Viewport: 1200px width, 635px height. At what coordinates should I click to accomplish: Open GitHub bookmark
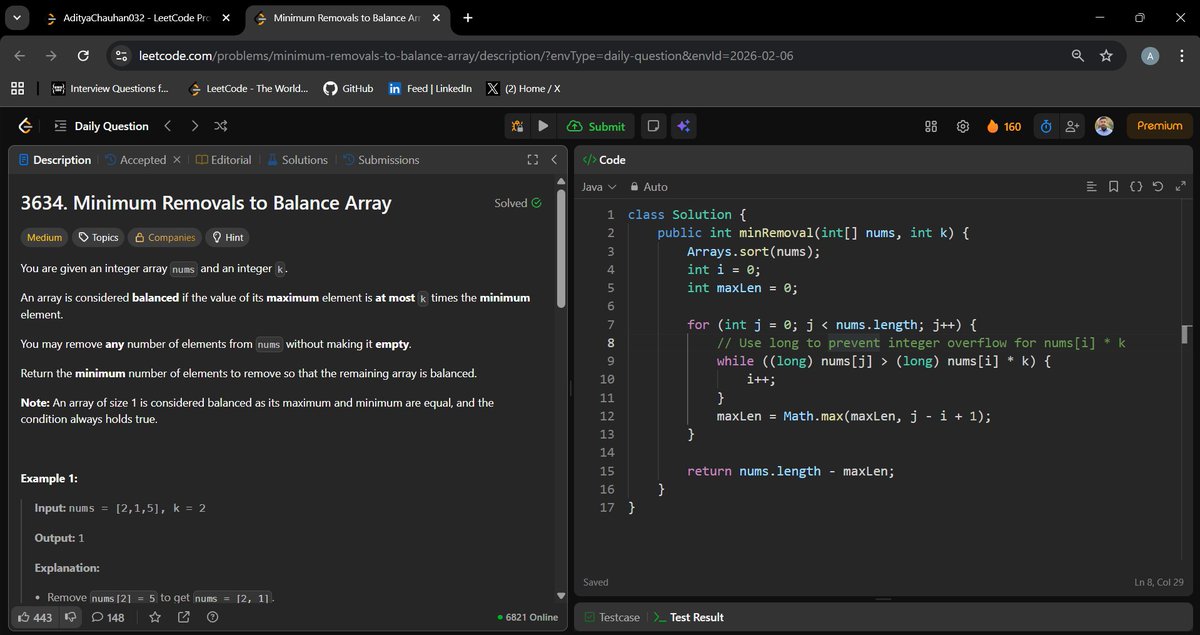348,88
